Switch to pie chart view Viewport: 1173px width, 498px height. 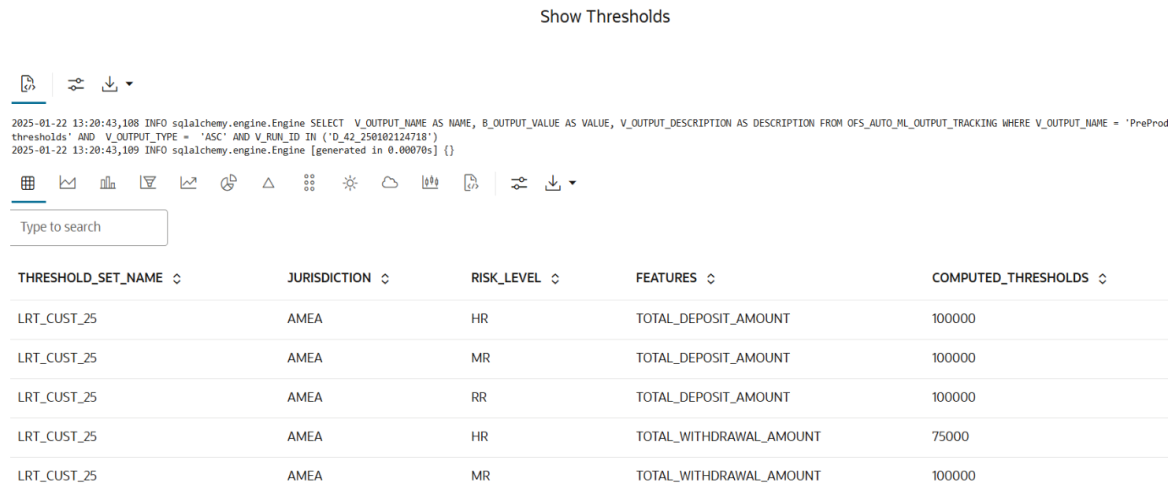228,182
